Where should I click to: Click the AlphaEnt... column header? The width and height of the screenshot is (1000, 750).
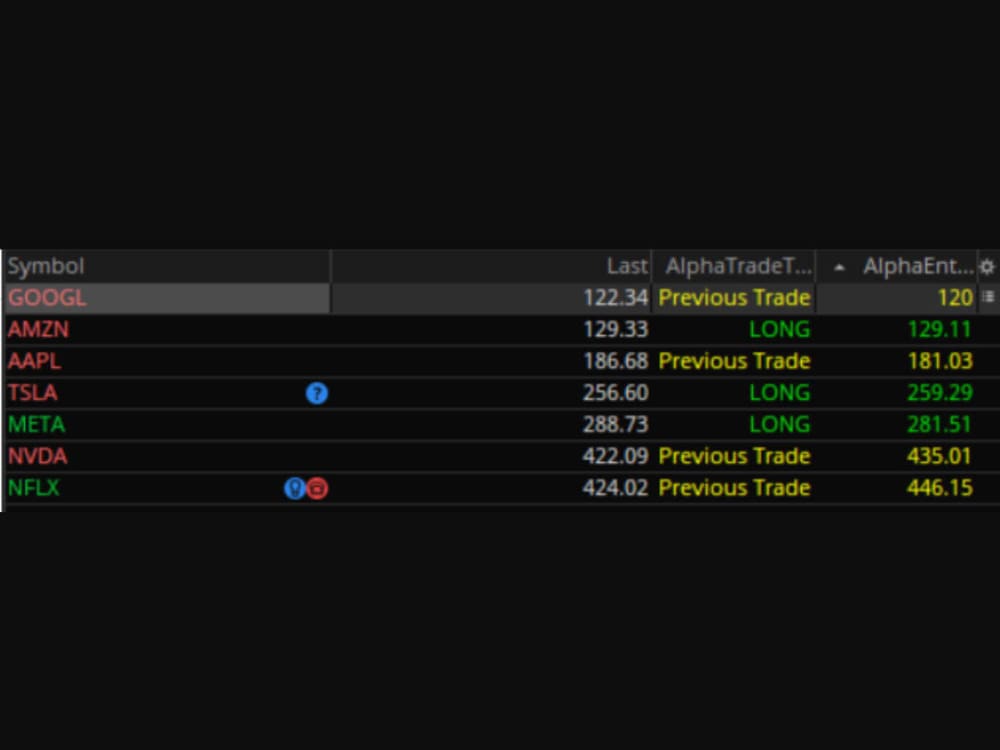[918, 266]
